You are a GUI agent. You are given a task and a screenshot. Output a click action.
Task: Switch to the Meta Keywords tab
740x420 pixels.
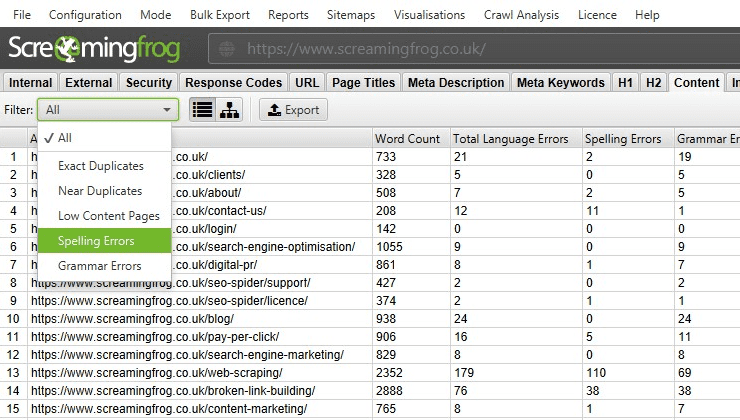(x=561, y=83)
